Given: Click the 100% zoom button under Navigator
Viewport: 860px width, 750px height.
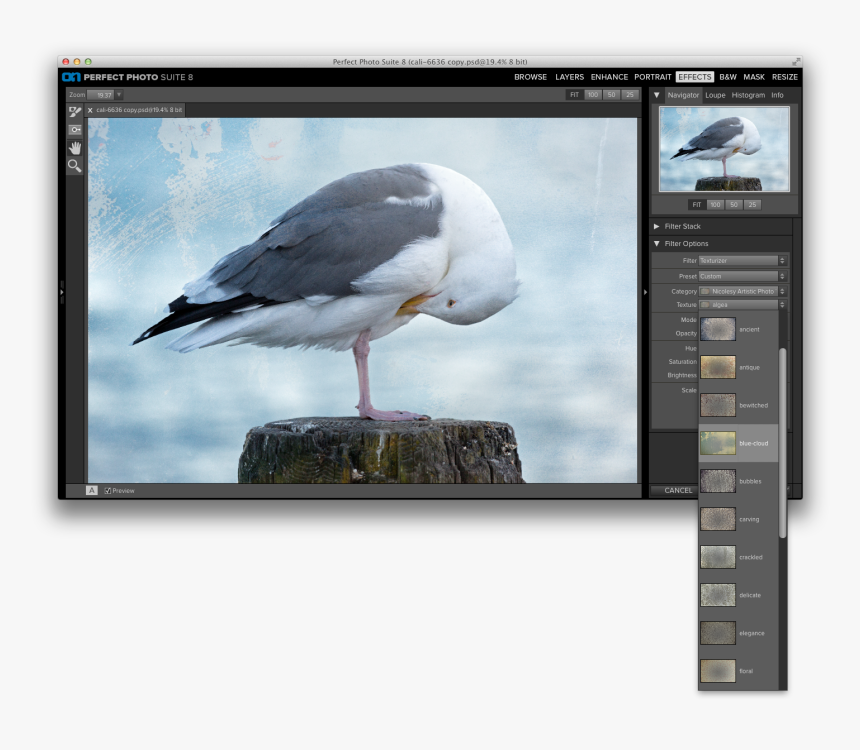Looking at the screenshot, I should coord(715,204).
